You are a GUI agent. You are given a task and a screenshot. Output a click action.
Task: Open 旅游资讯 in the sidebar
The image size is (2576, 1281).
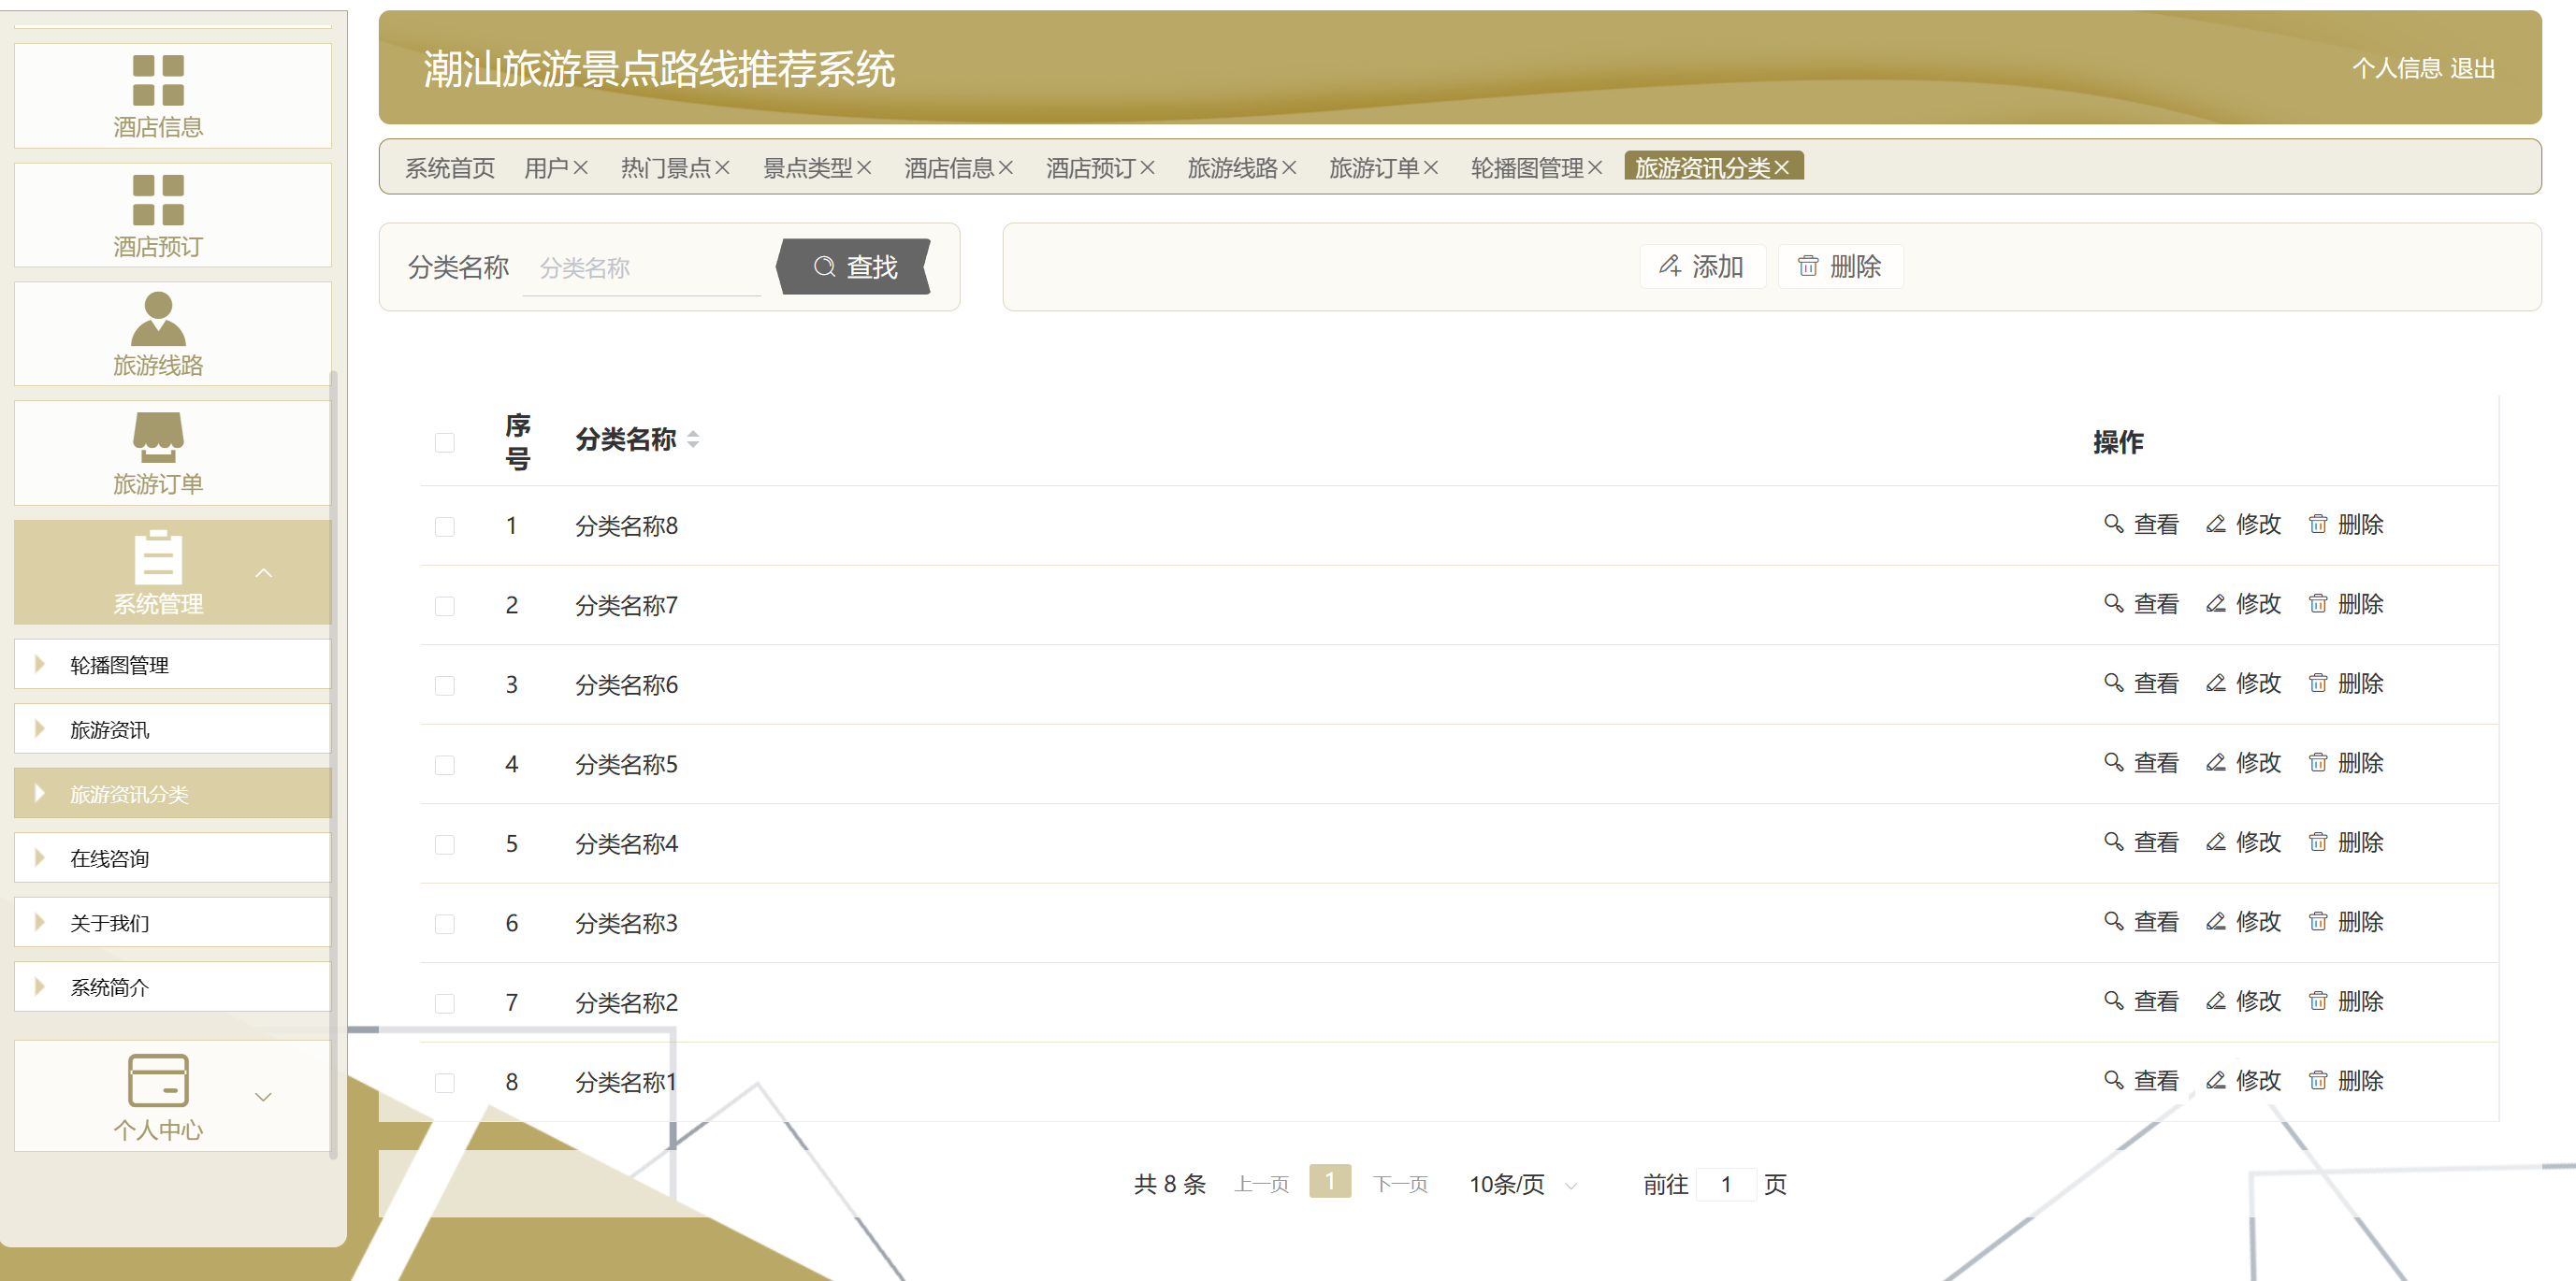click(172, 729)
